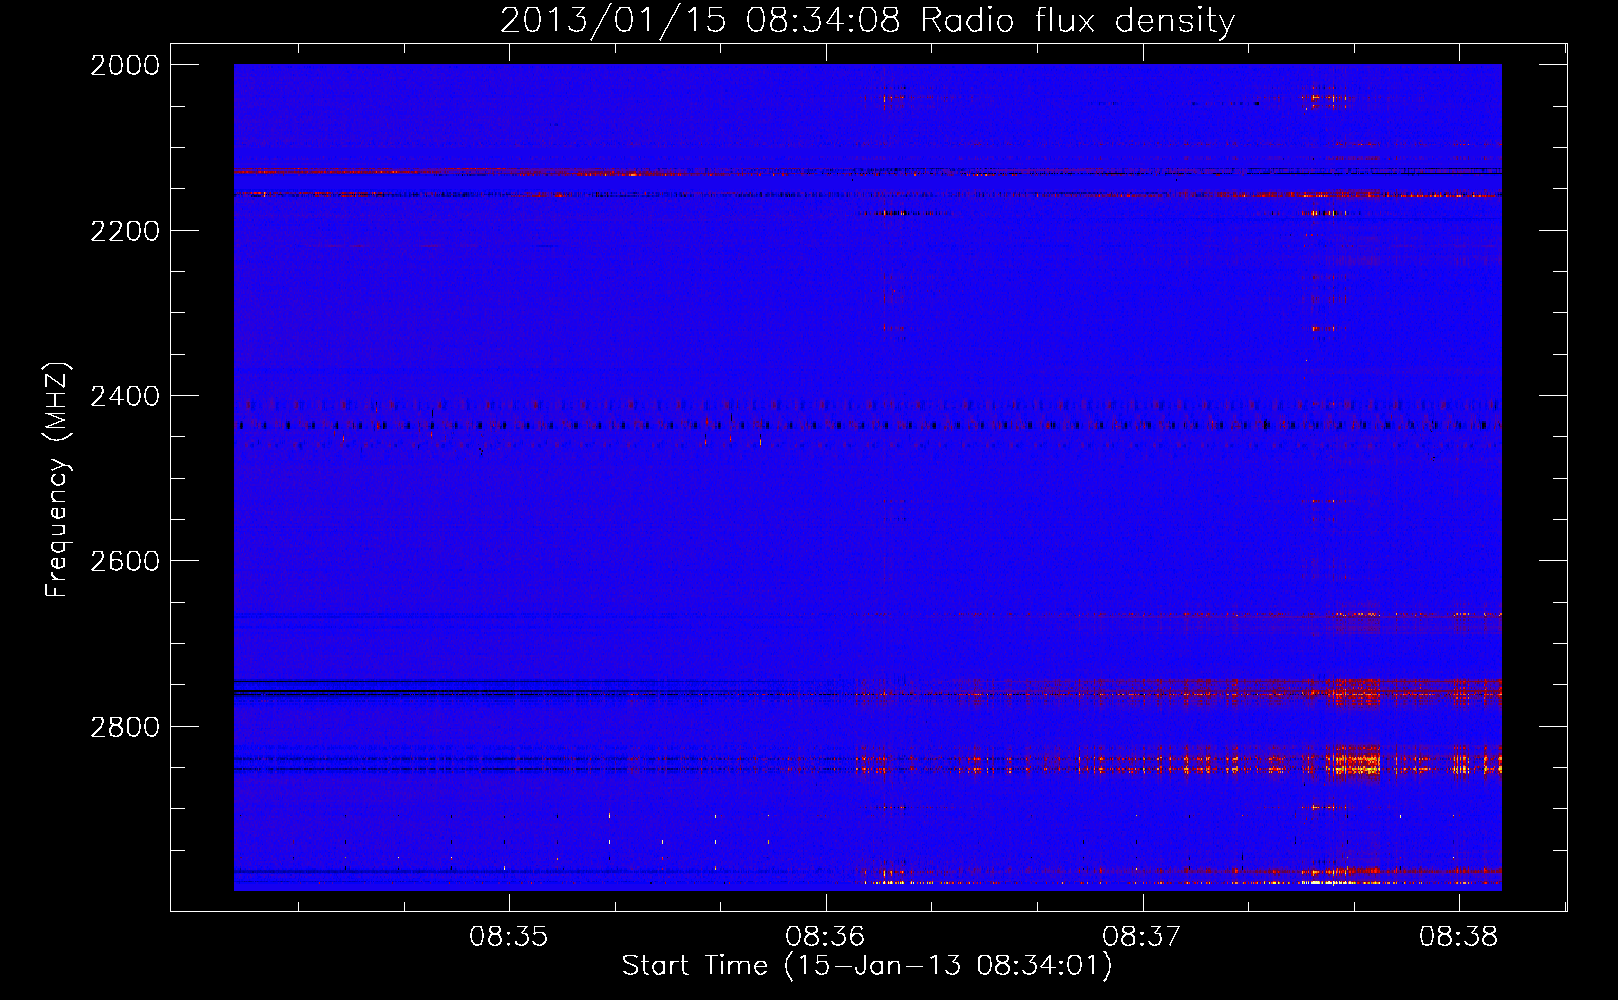The height and width of the screenshot is (1000, 1618).
Task: Click the 'Start Time (15-Jan-13 08:34:01)' axis title
Action: 867,966
